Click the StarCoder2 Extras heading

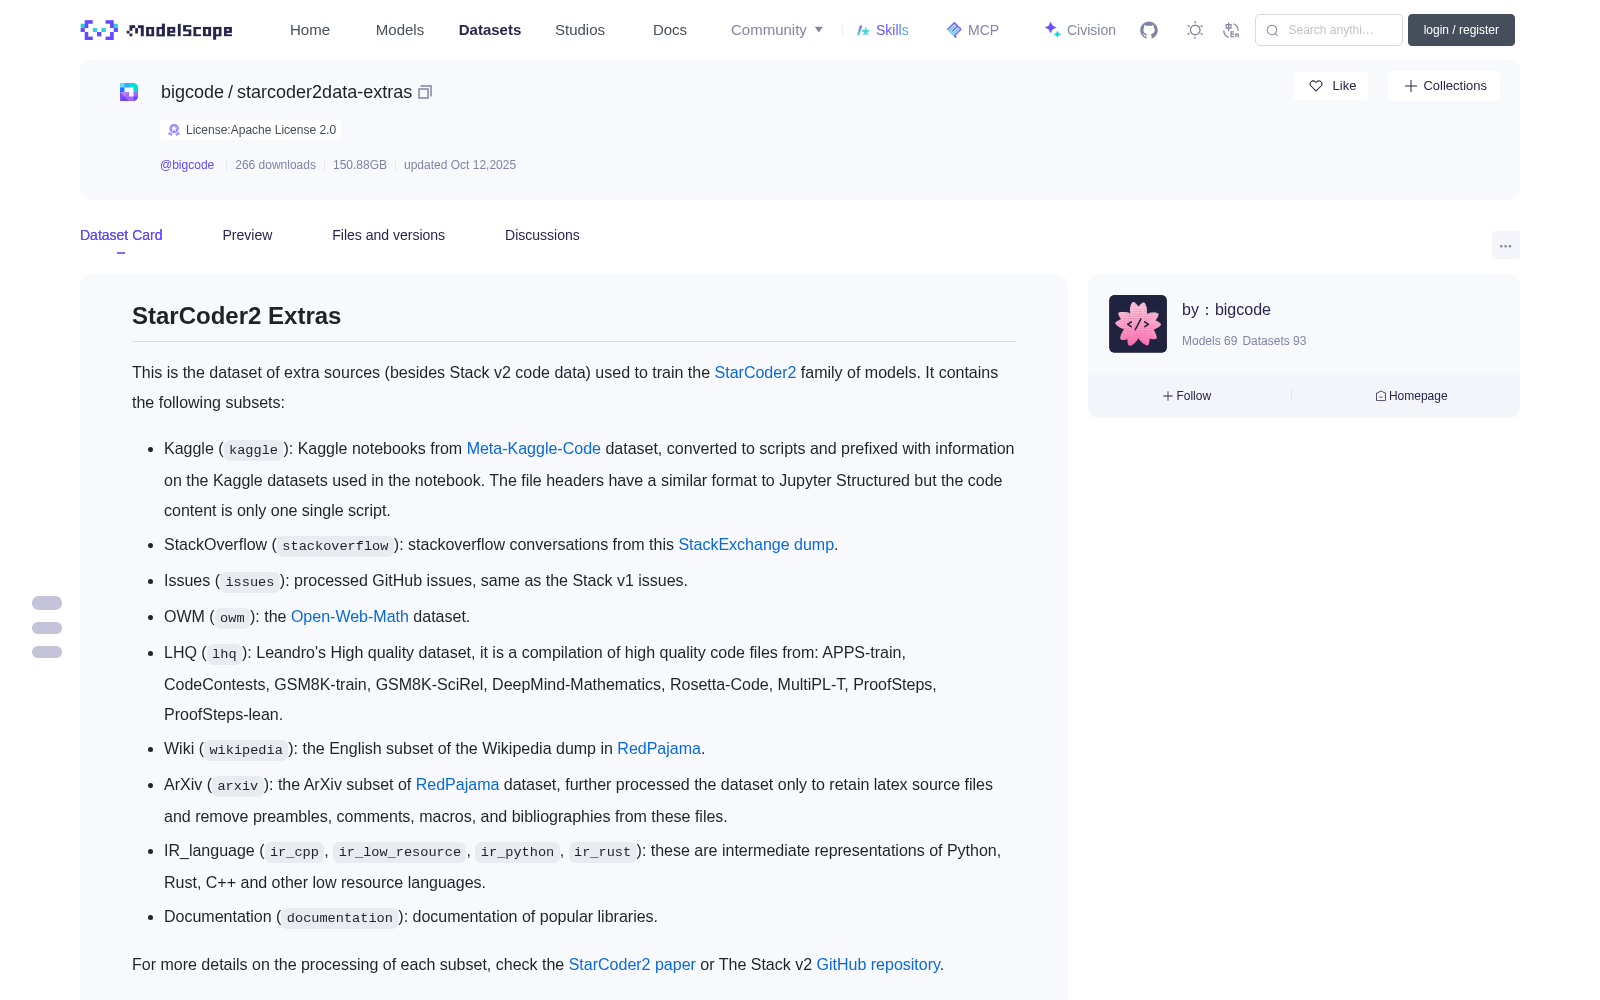(236, 316)
